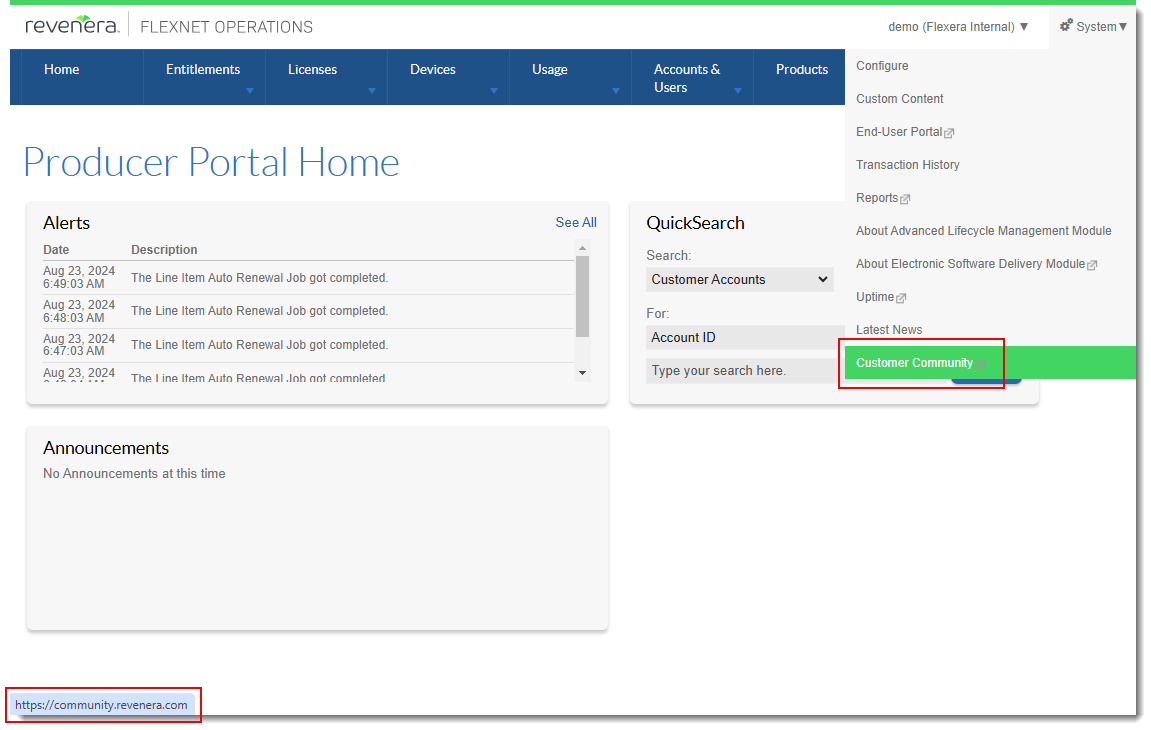1151x730 pixels.
Task: Click external-link icon beside Reports
Action: [x=905, y=199]
